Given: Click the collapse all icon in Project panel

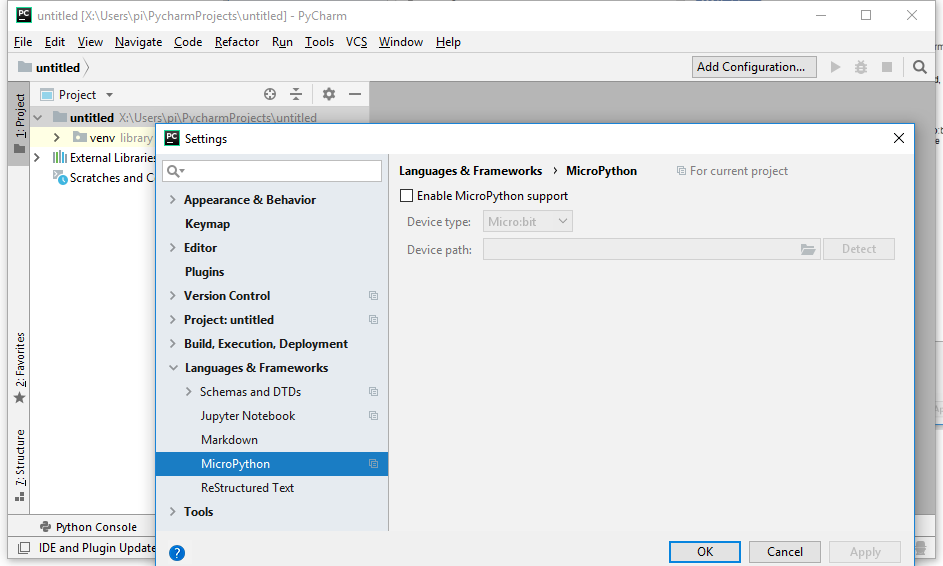Looking at the screenshot, I should click(x=296, y=94).
